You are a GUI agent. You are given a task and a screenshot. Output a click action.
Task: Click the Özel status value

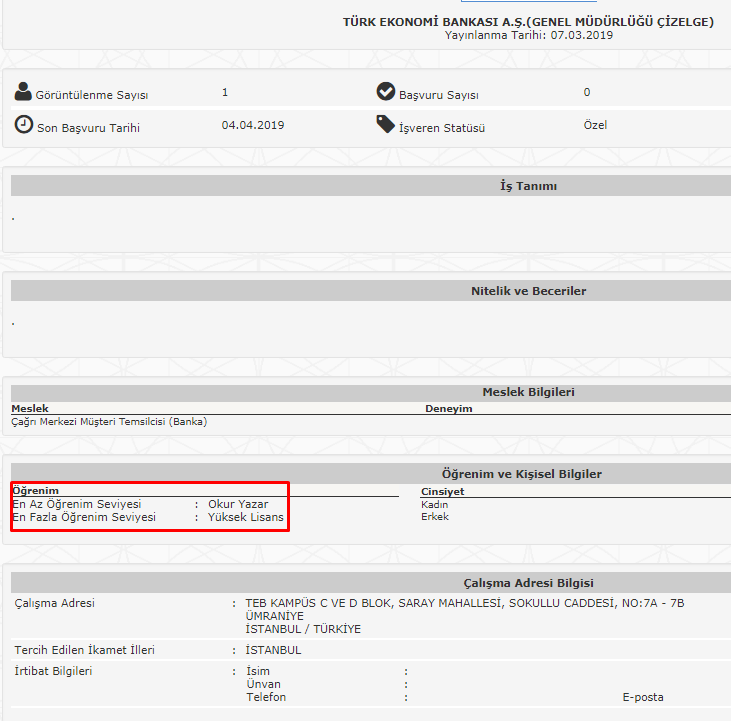coord(595,125)
